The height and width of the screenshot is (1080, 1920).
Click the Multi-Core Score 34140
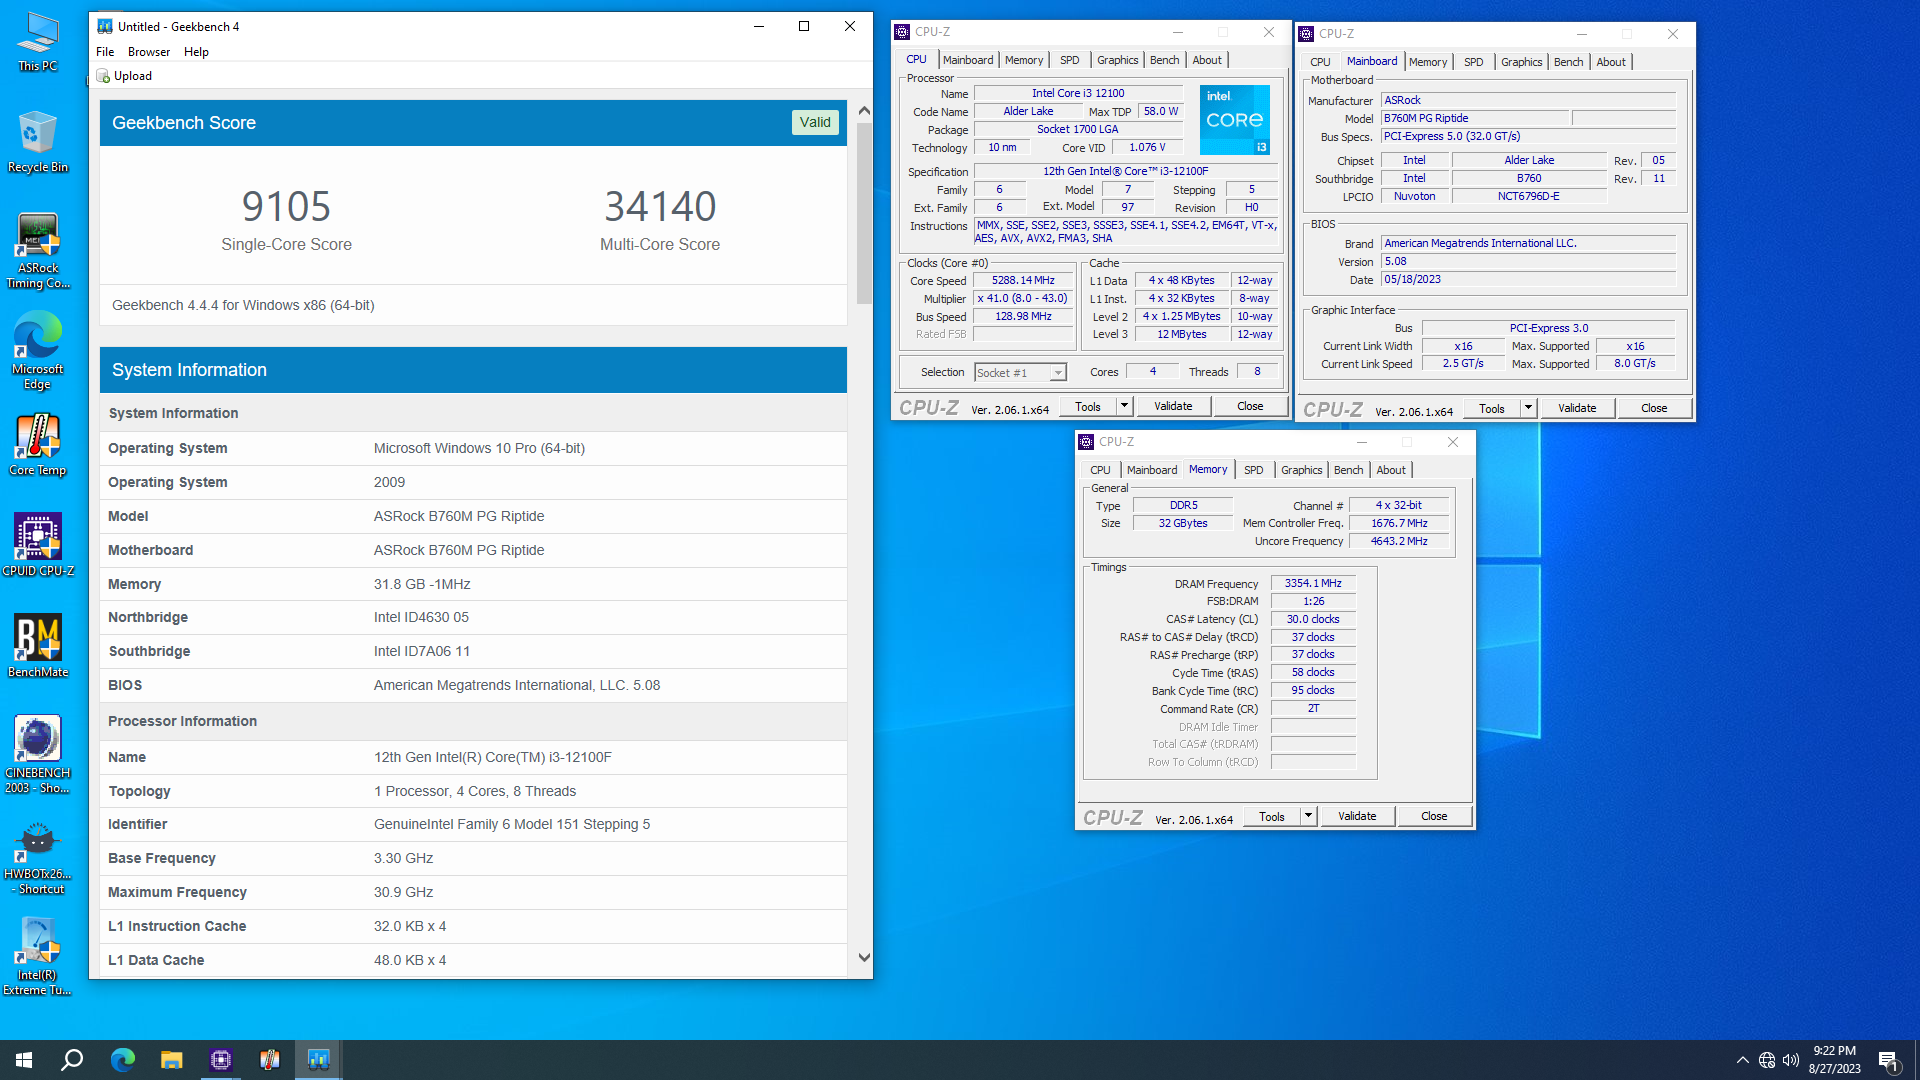660,207
